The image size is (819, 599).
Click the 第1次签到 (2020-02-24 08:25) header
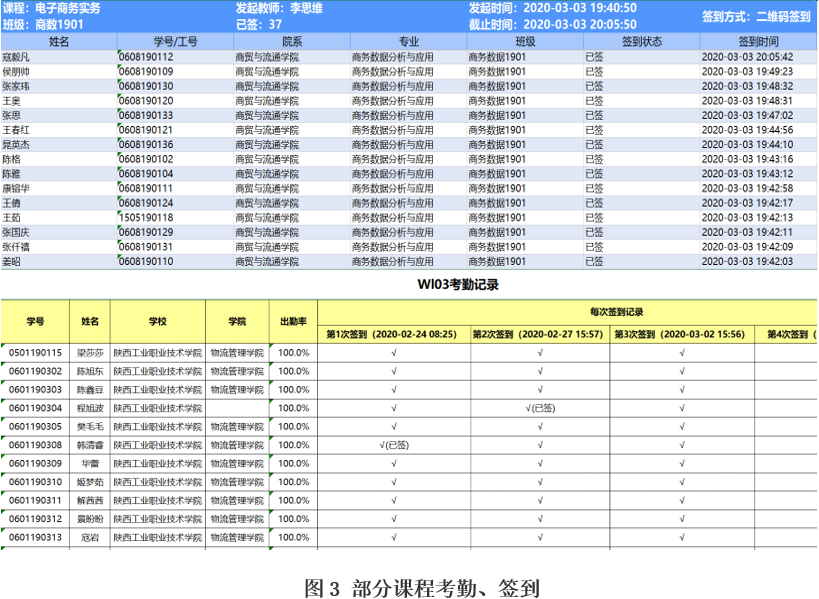point(392,334)
